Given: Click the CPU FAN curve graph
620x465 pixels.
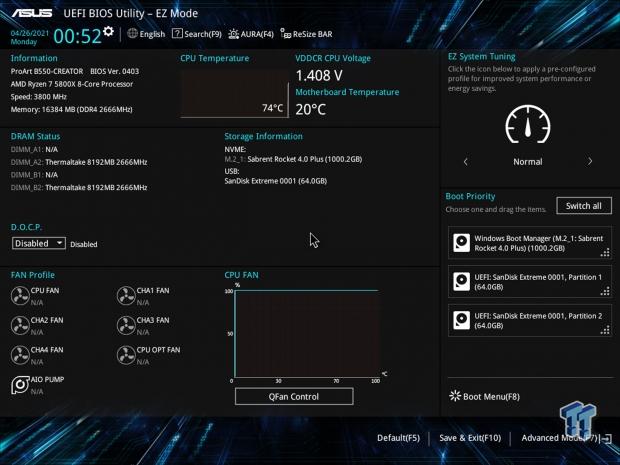Looking at the screenshot, I should point(306,334).
